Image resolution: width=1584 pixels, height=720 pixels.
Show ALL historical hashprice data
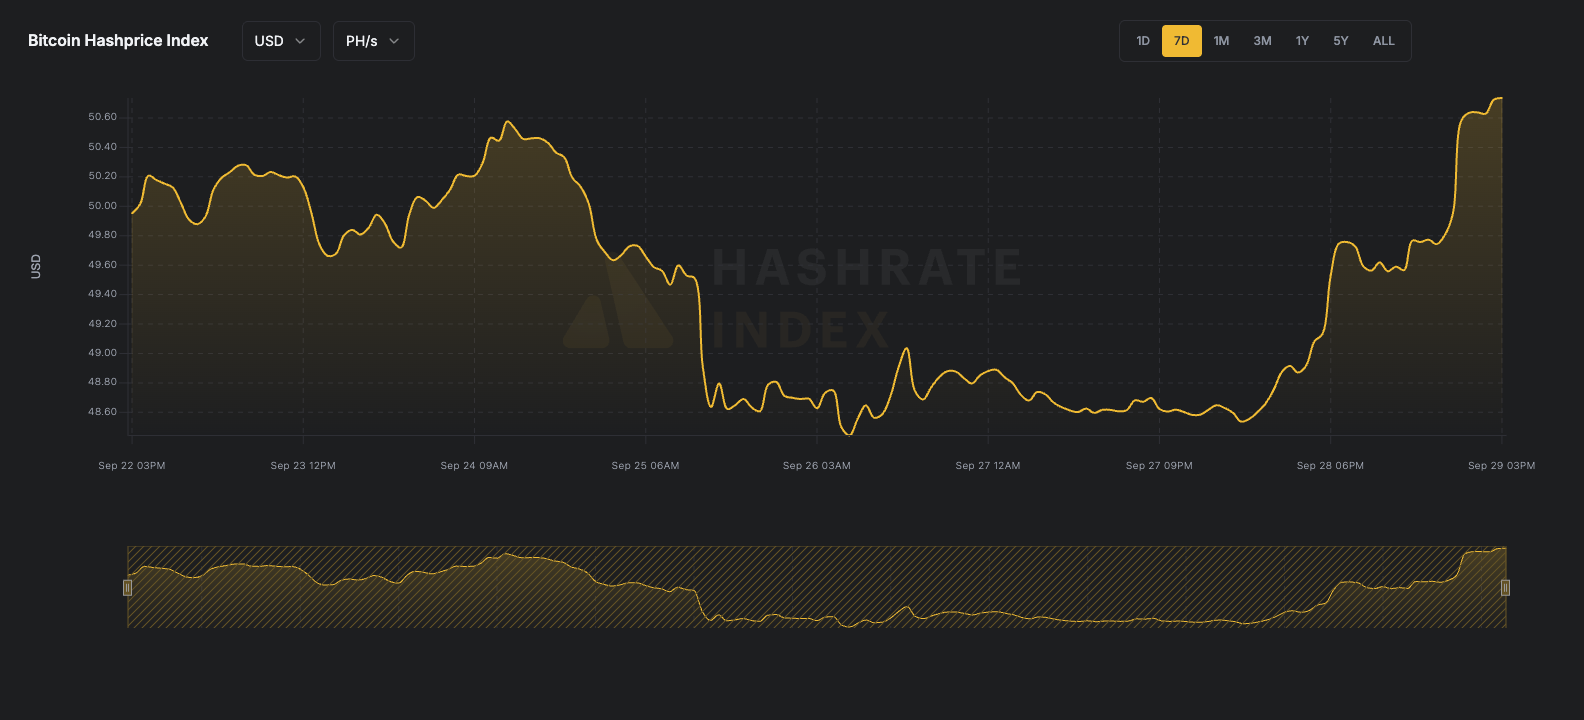pyautogui.click(x=1383, y=41)
